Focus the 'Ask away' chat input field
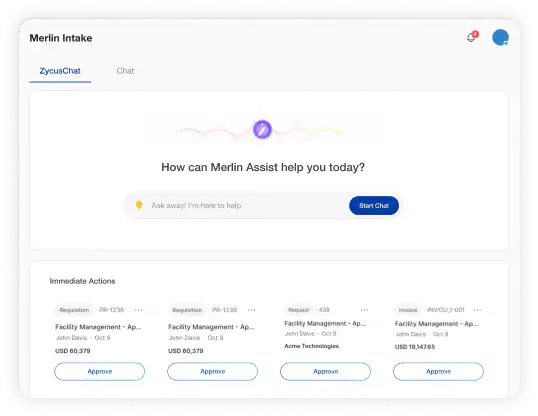 [x=248, y=206]
